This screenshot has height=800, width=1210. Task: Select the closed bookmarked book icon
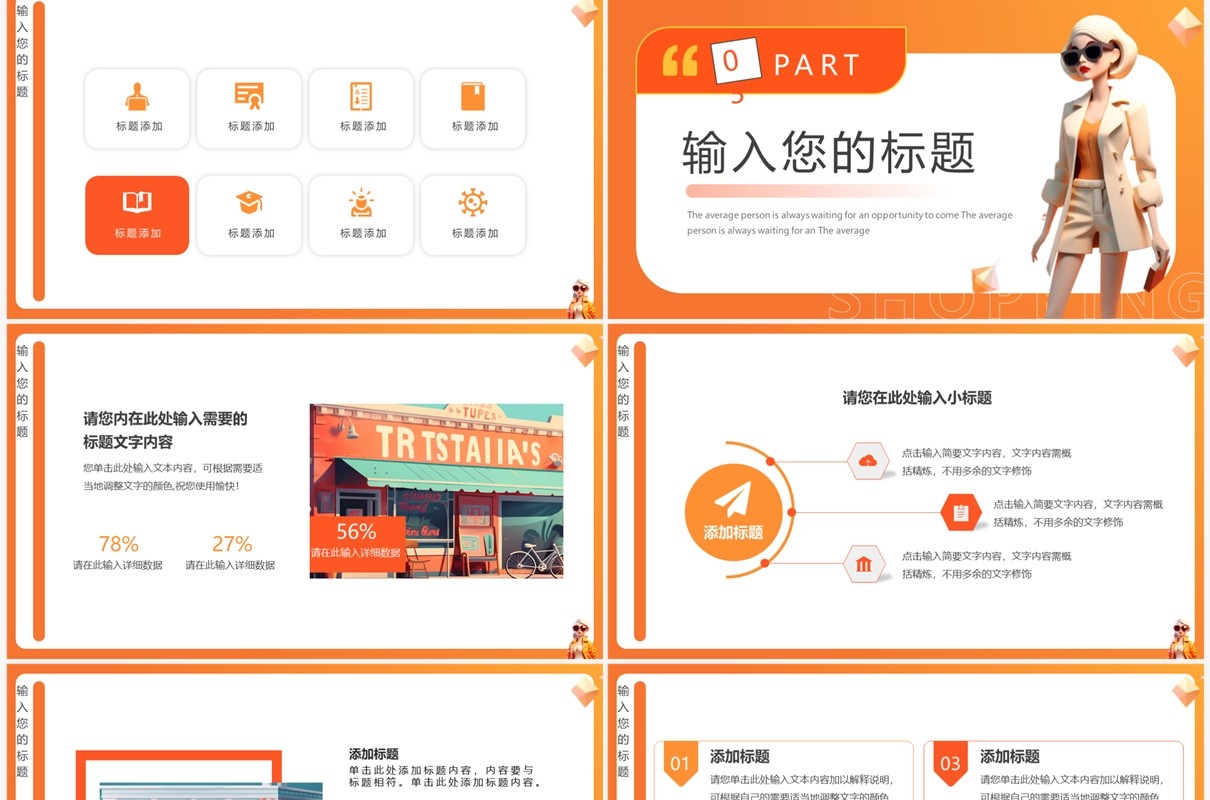coord(473,96)
